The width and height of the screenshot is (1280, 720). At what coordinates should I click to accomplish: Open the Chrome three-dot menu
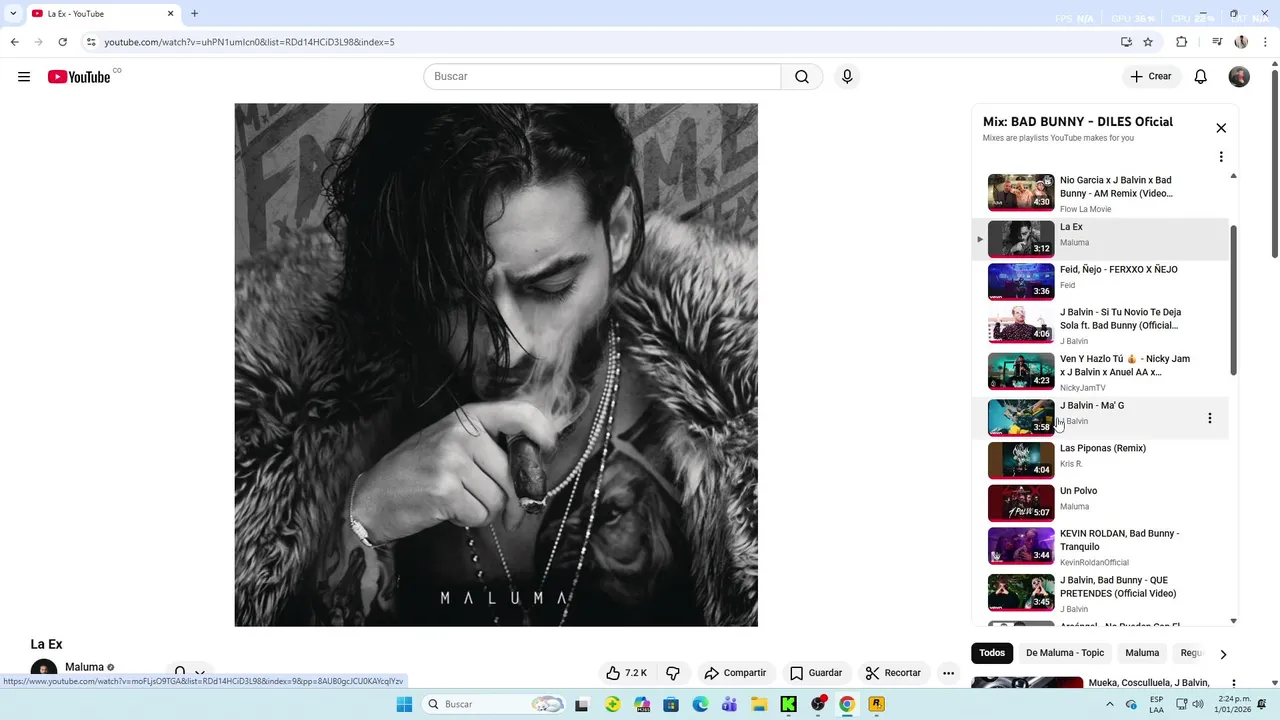(x=1264, y=42)
